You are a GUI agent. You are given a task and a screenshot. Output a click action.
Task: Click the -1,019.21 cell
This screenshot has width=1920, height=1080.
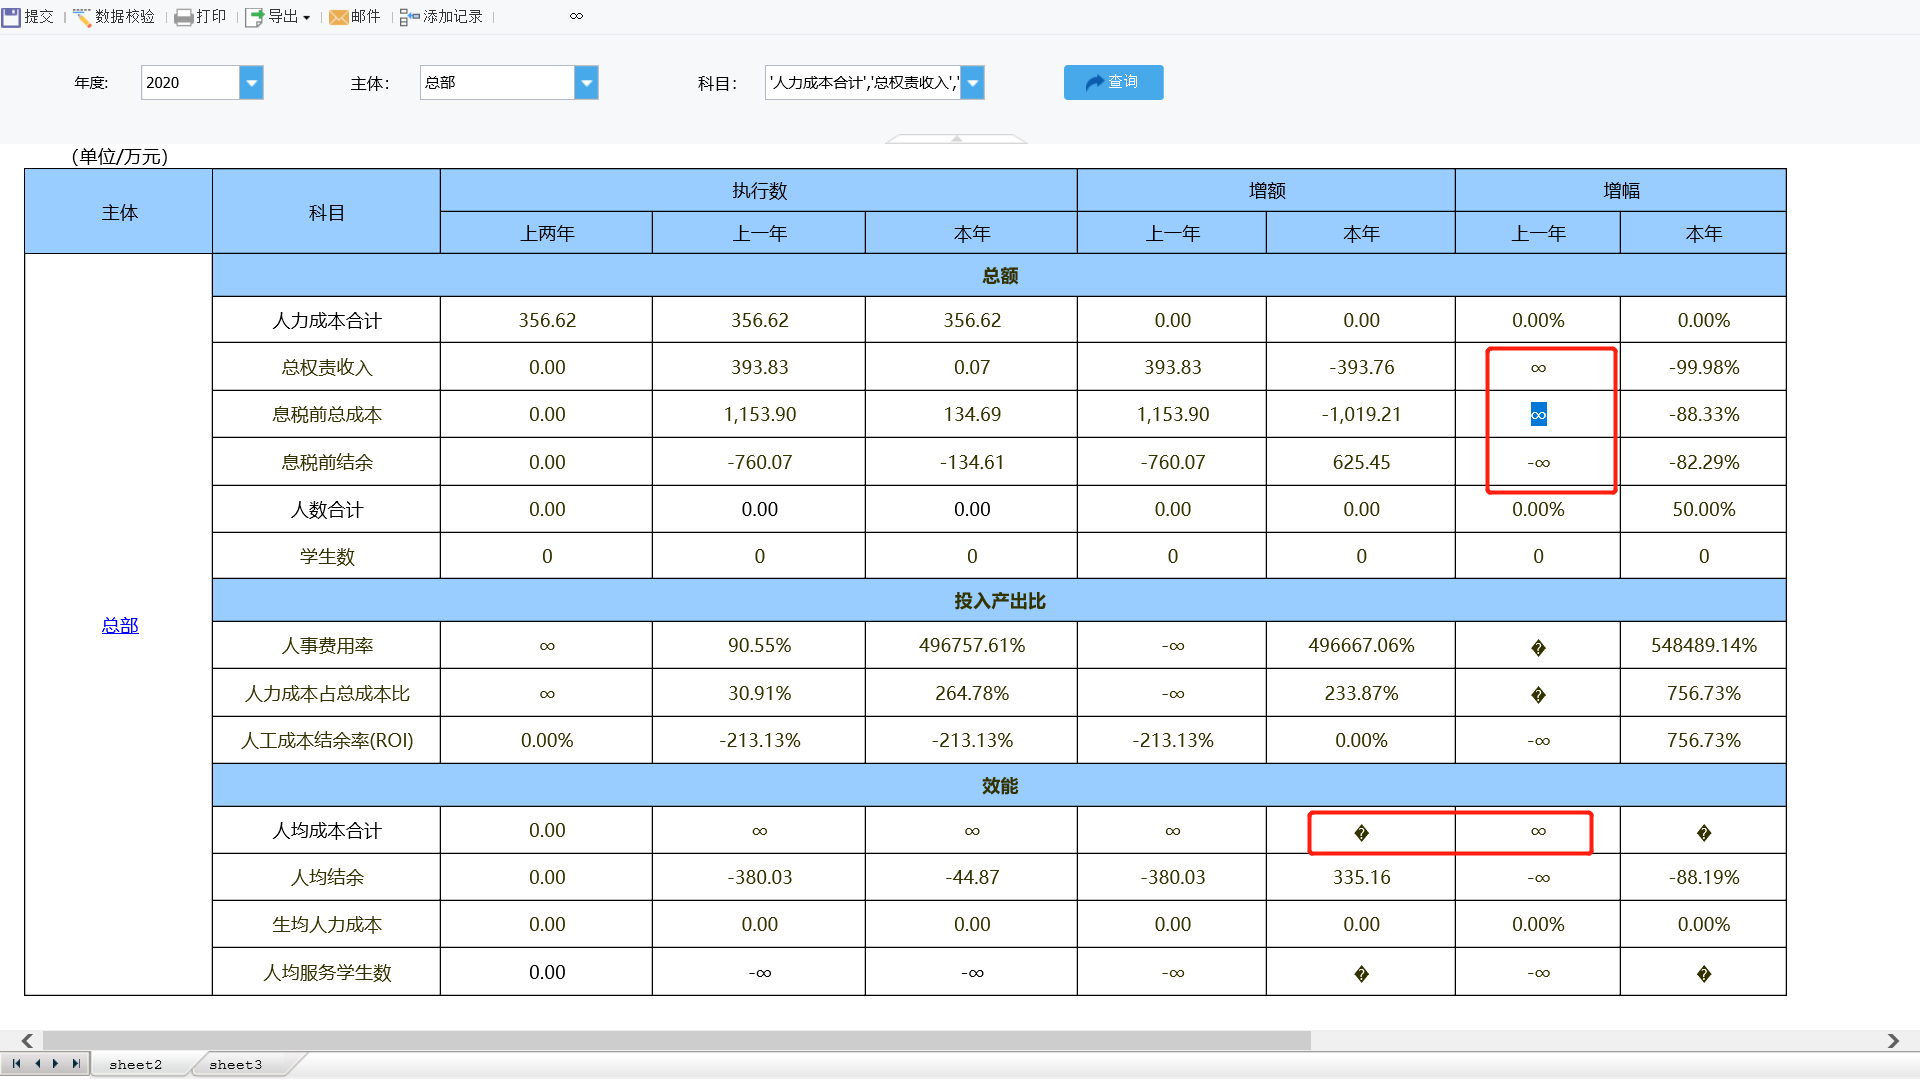pyautogui.click(x=1361, y=414)
